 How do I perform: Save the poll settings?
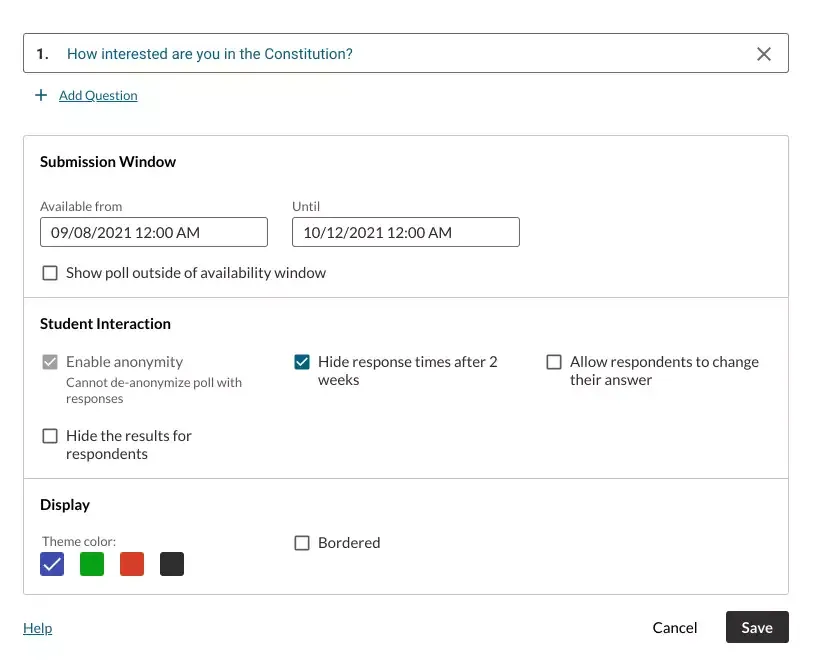pyautogui.click(x=757, y=627)
